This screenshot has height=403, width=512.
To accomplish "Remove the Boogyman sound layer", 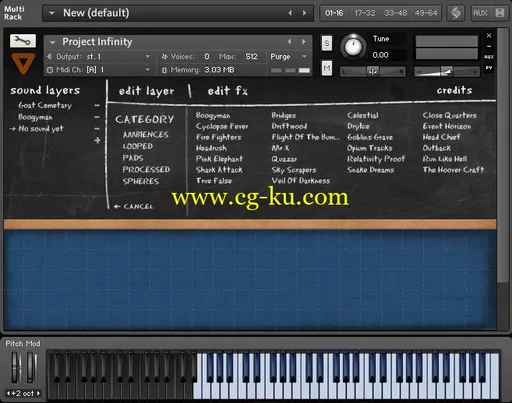I will point(97,117).
